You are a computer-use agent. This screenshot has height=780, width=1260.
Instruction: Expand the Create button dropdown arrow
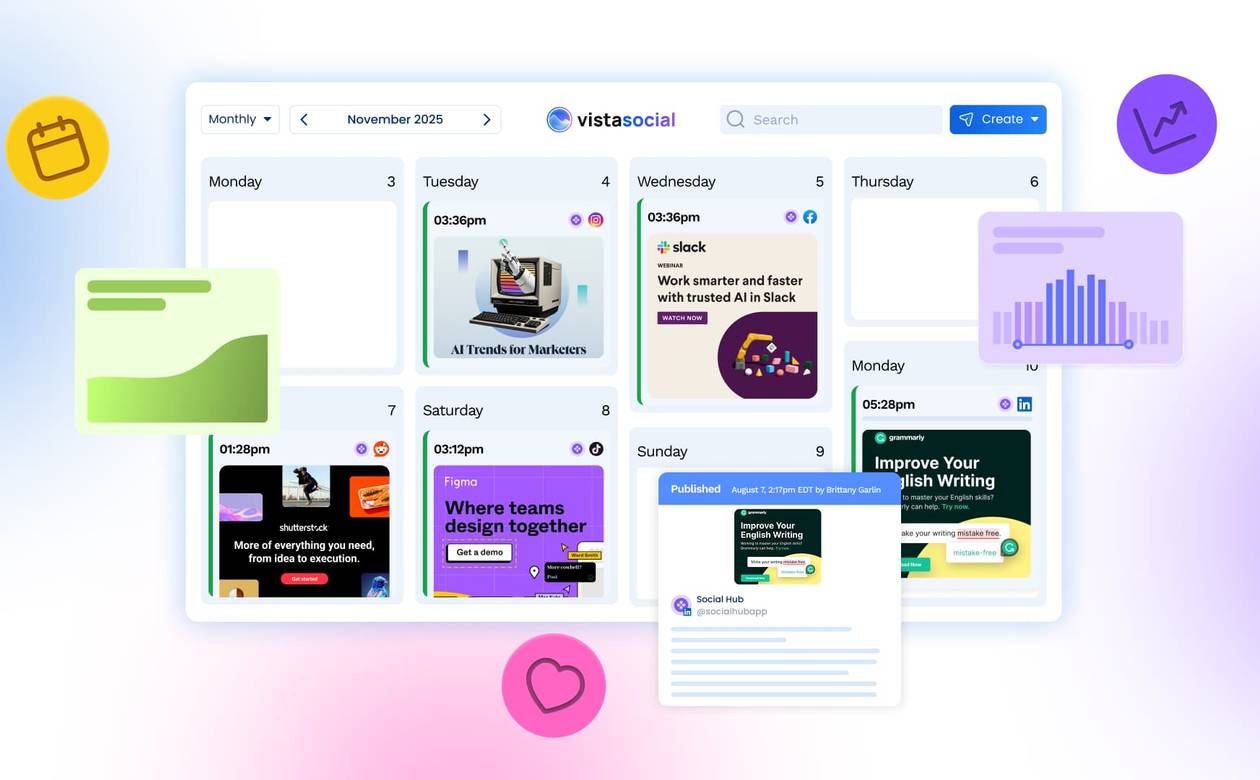(1034, 119)
